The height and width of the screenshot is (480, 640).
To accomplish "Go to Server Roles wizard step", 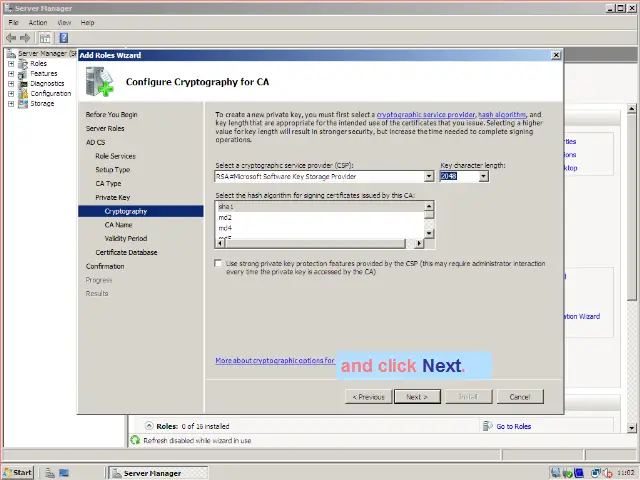I will (105, 129).
